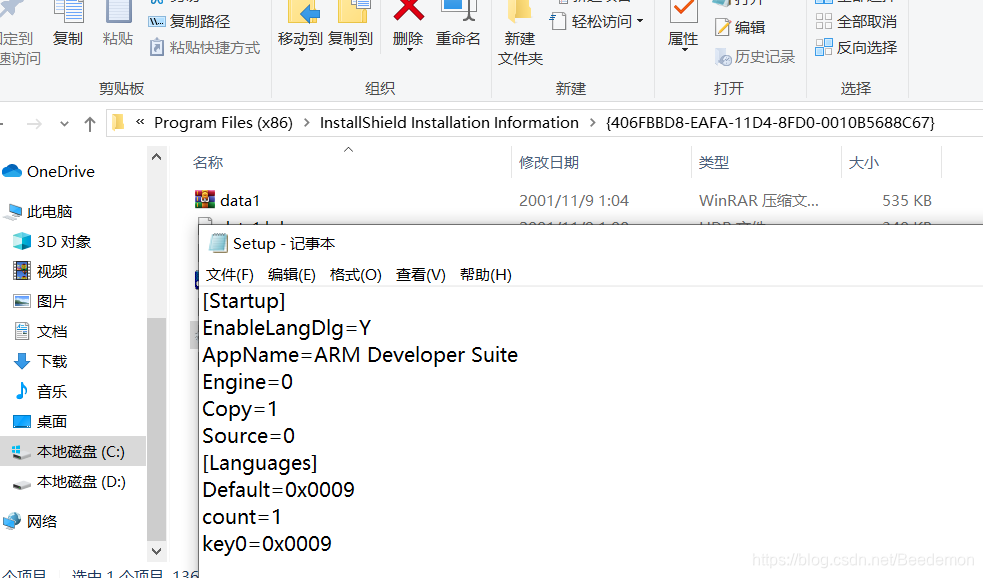Click the Default=0x0009 line in Notepad
This screenshot has width=983, height=578.
pyautogui.click(x=278, y=490)
